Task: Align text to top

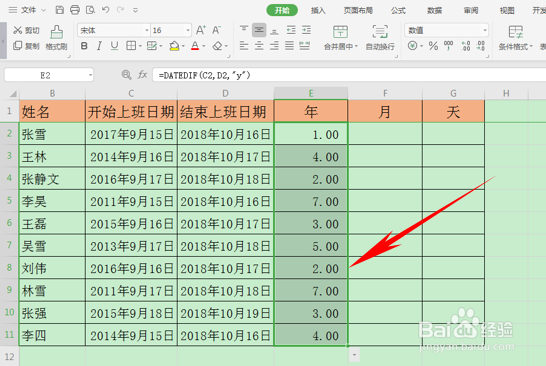Action: (x=244, y=30)
